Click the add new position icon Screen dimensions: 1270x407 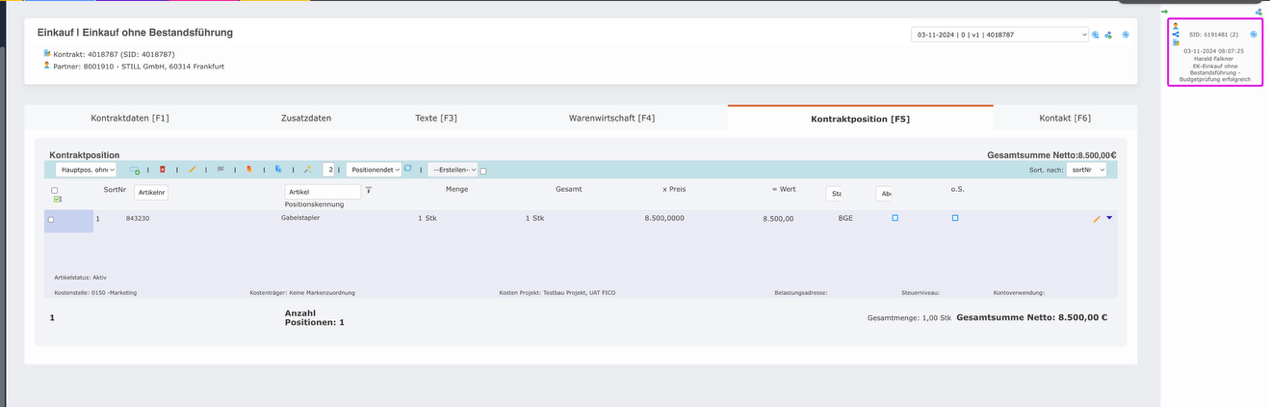135,170
